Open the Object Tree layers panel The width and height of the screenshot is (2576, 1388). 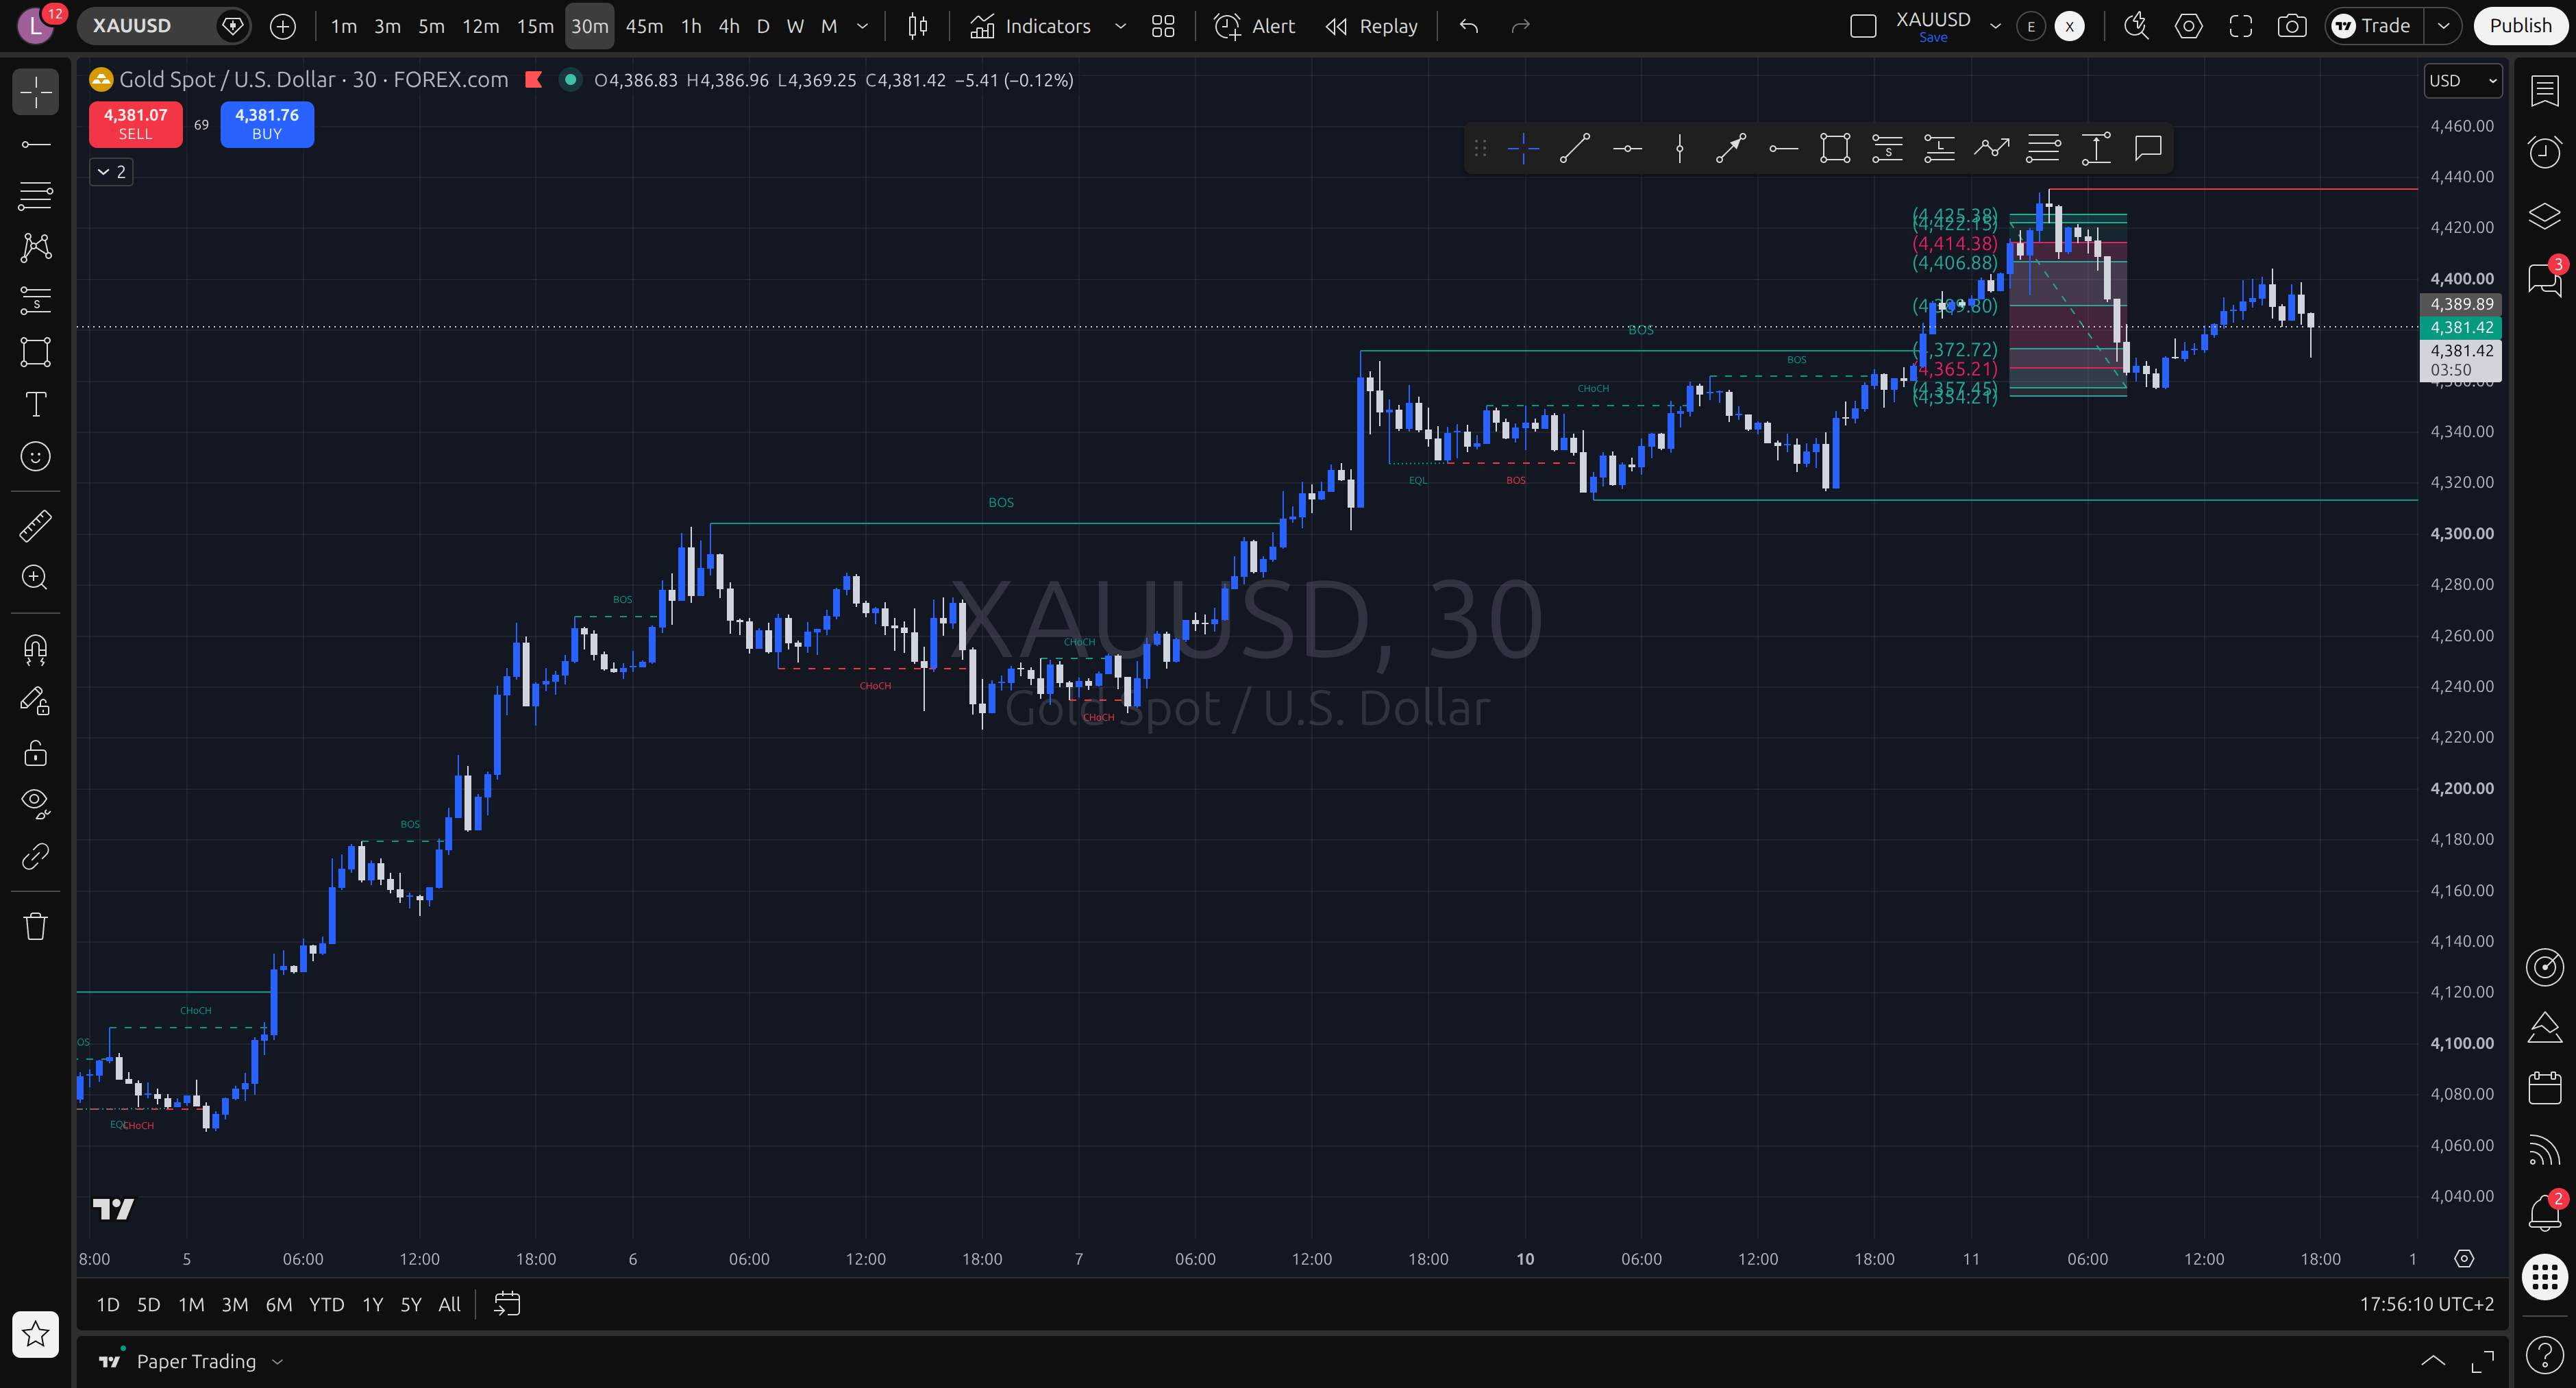point(2544,216)
